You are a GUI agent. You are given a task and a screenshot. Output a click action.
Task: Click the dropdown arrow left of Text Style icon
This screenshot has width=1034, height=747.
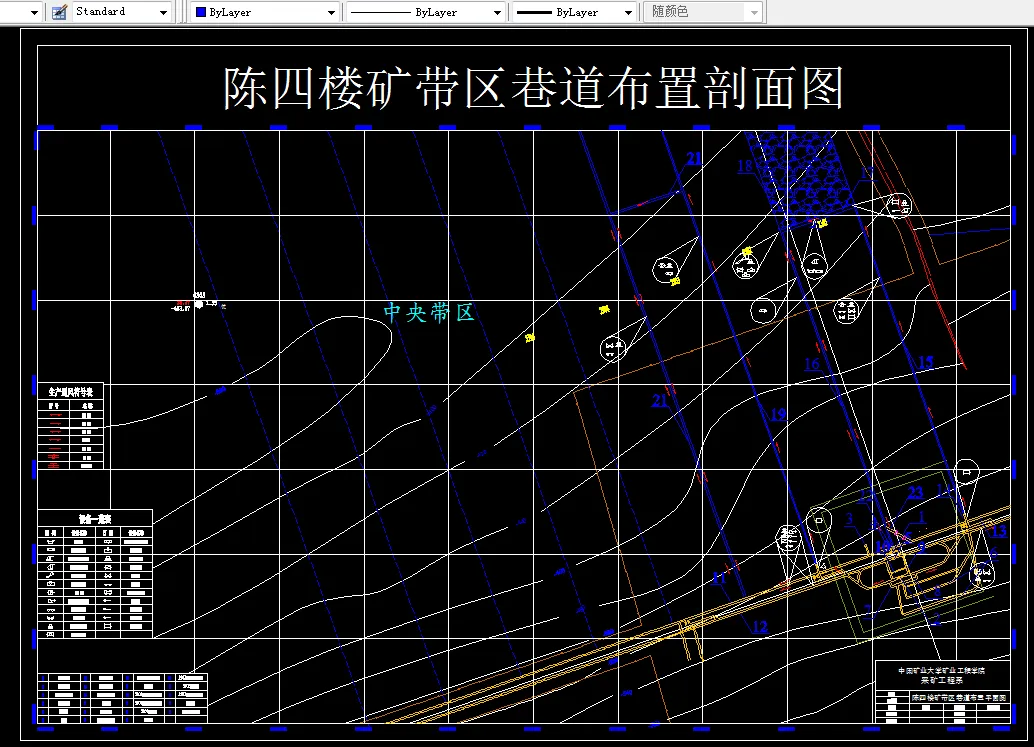[x=34, y=13]
